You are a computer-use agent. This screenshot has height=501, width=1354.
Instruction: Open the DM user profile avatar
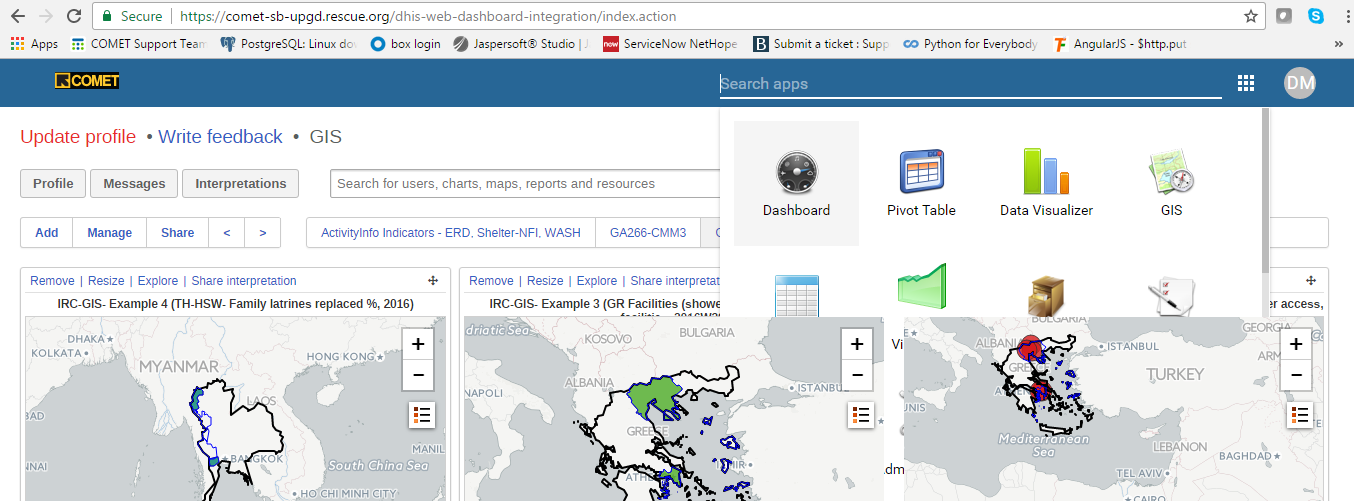coord(1300,84)
